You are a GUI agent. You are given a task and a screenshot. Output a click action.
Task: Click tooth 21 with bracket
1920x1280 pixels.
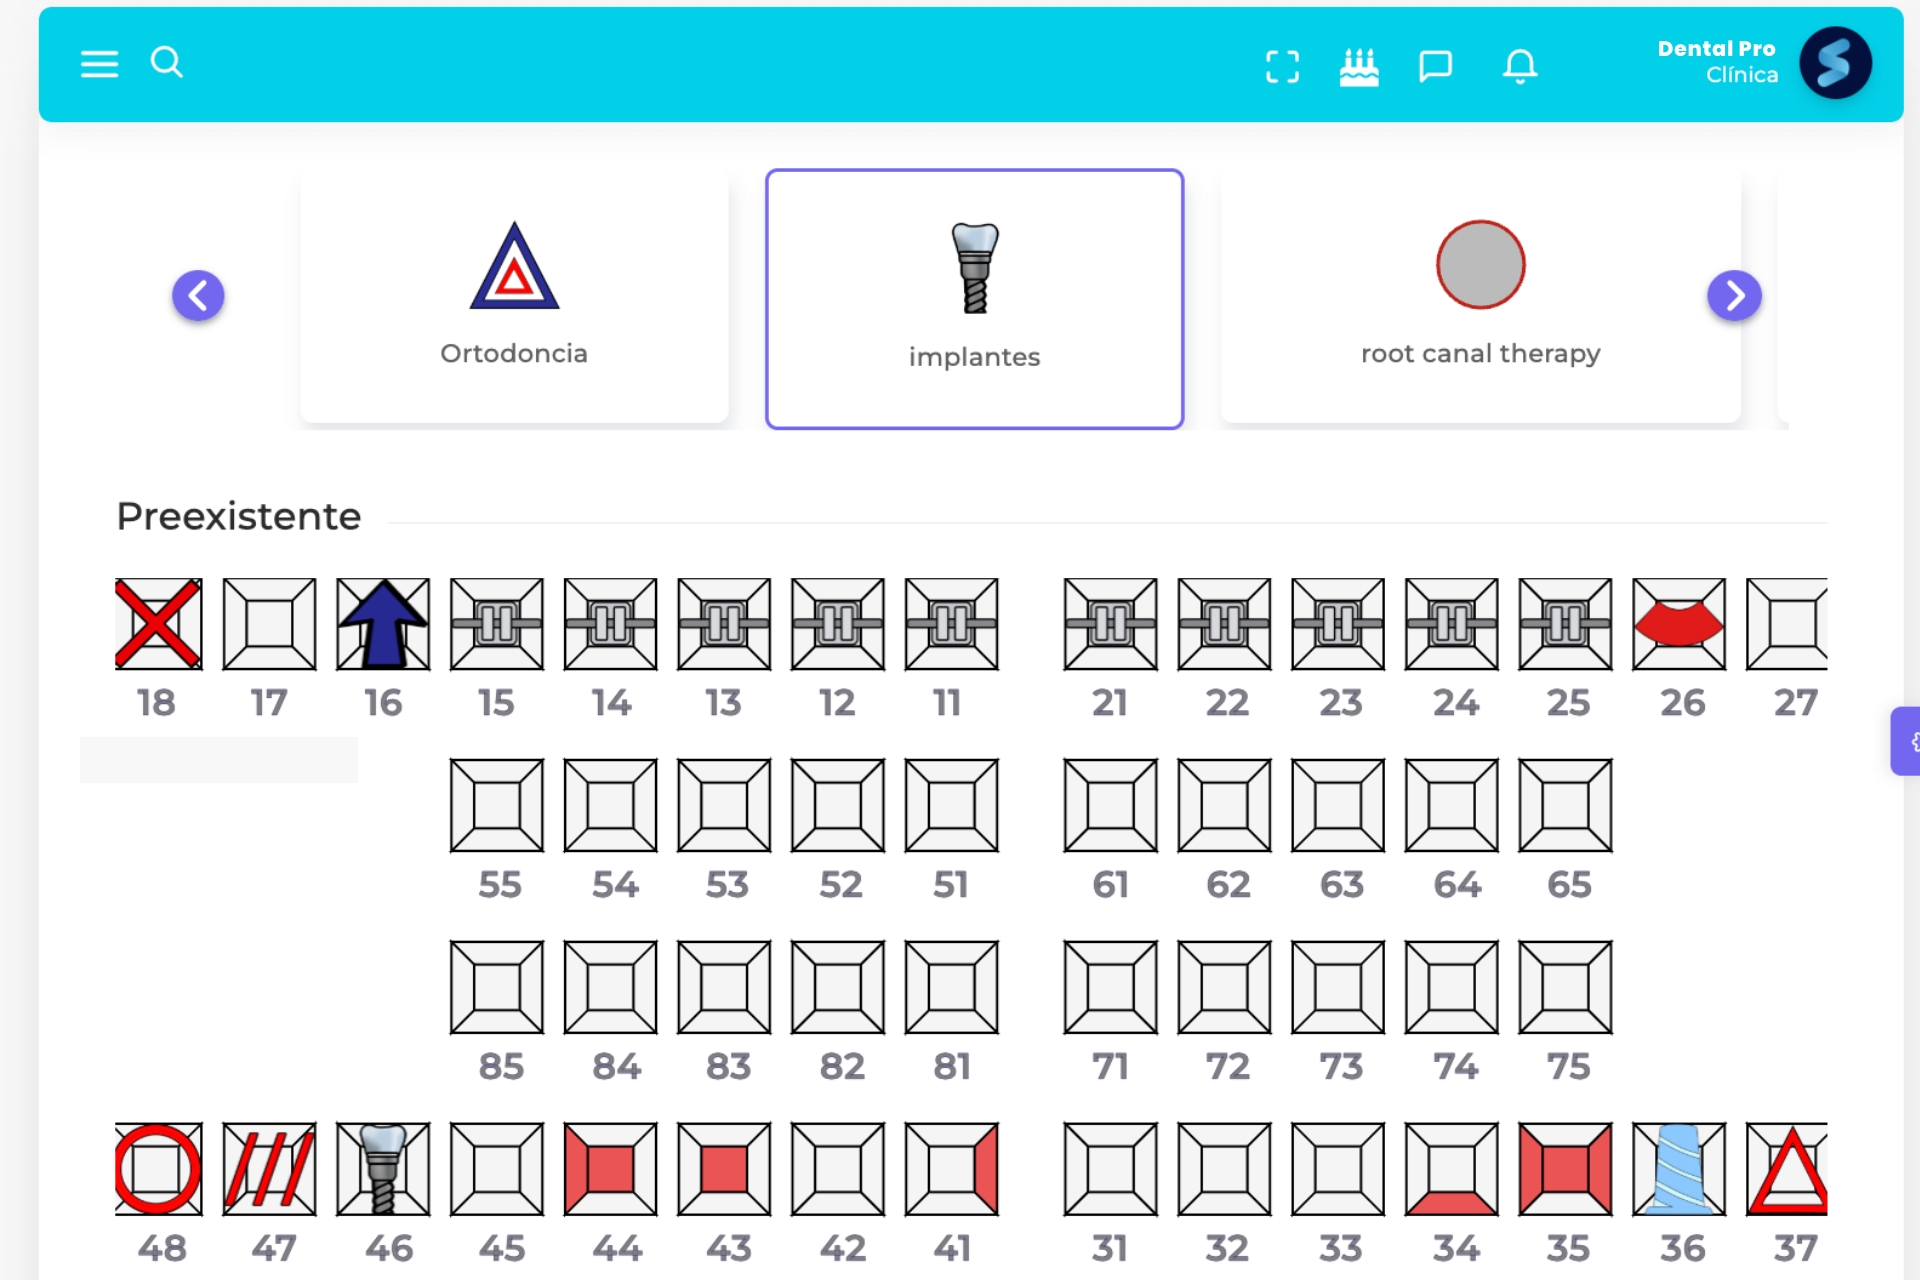[x=1111, y=624]
